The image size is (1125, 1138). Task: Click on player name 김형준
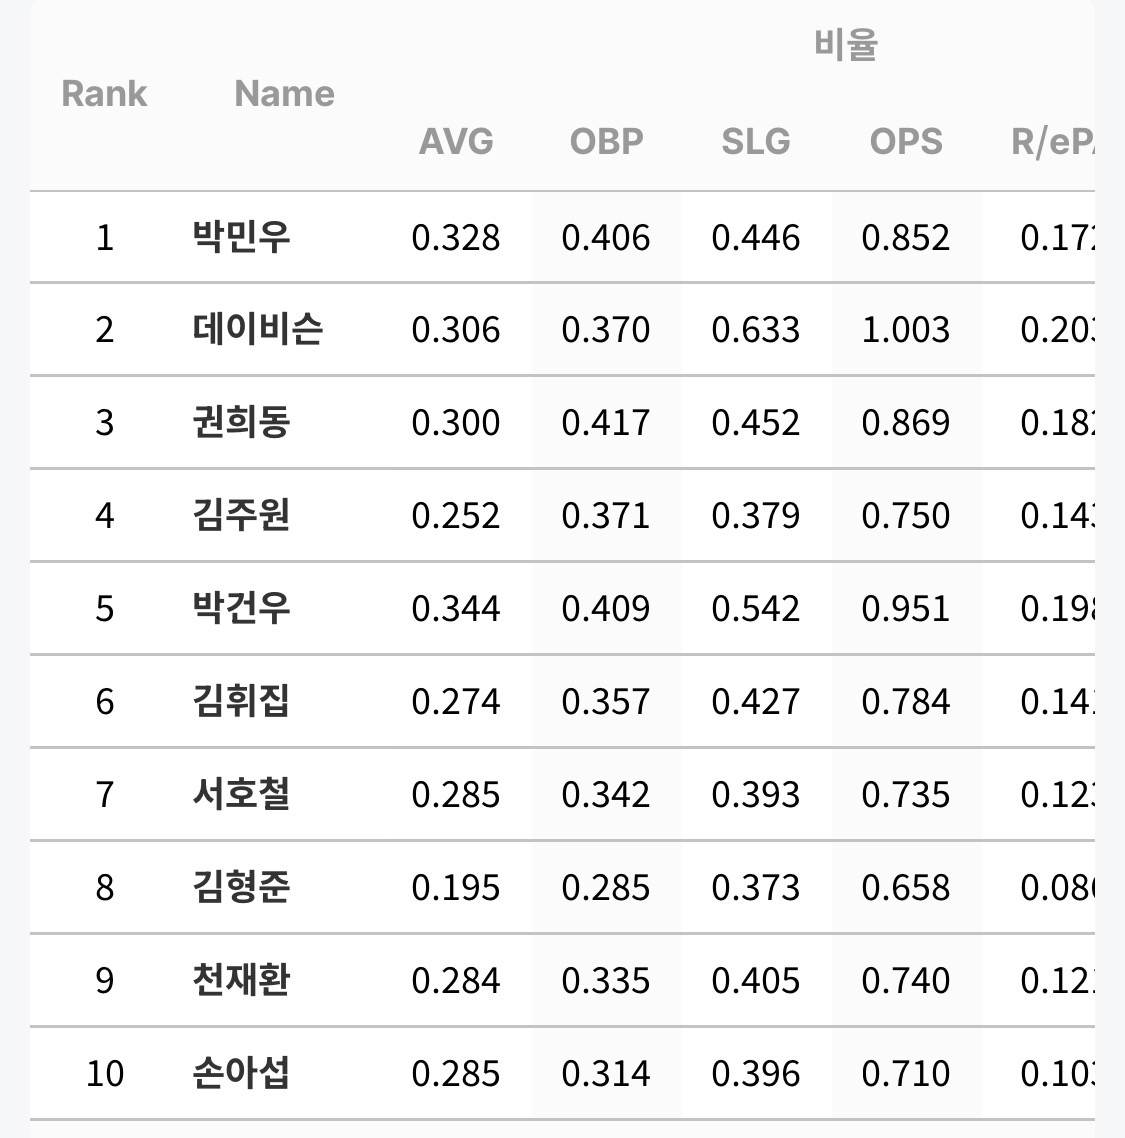coord(241,887)
